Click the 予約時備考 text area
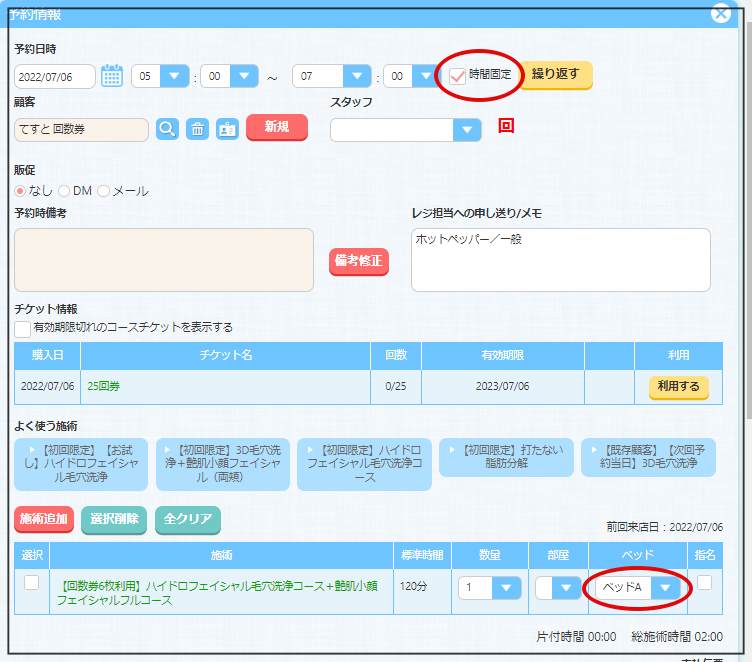752x662 pixels. point(164,260)
